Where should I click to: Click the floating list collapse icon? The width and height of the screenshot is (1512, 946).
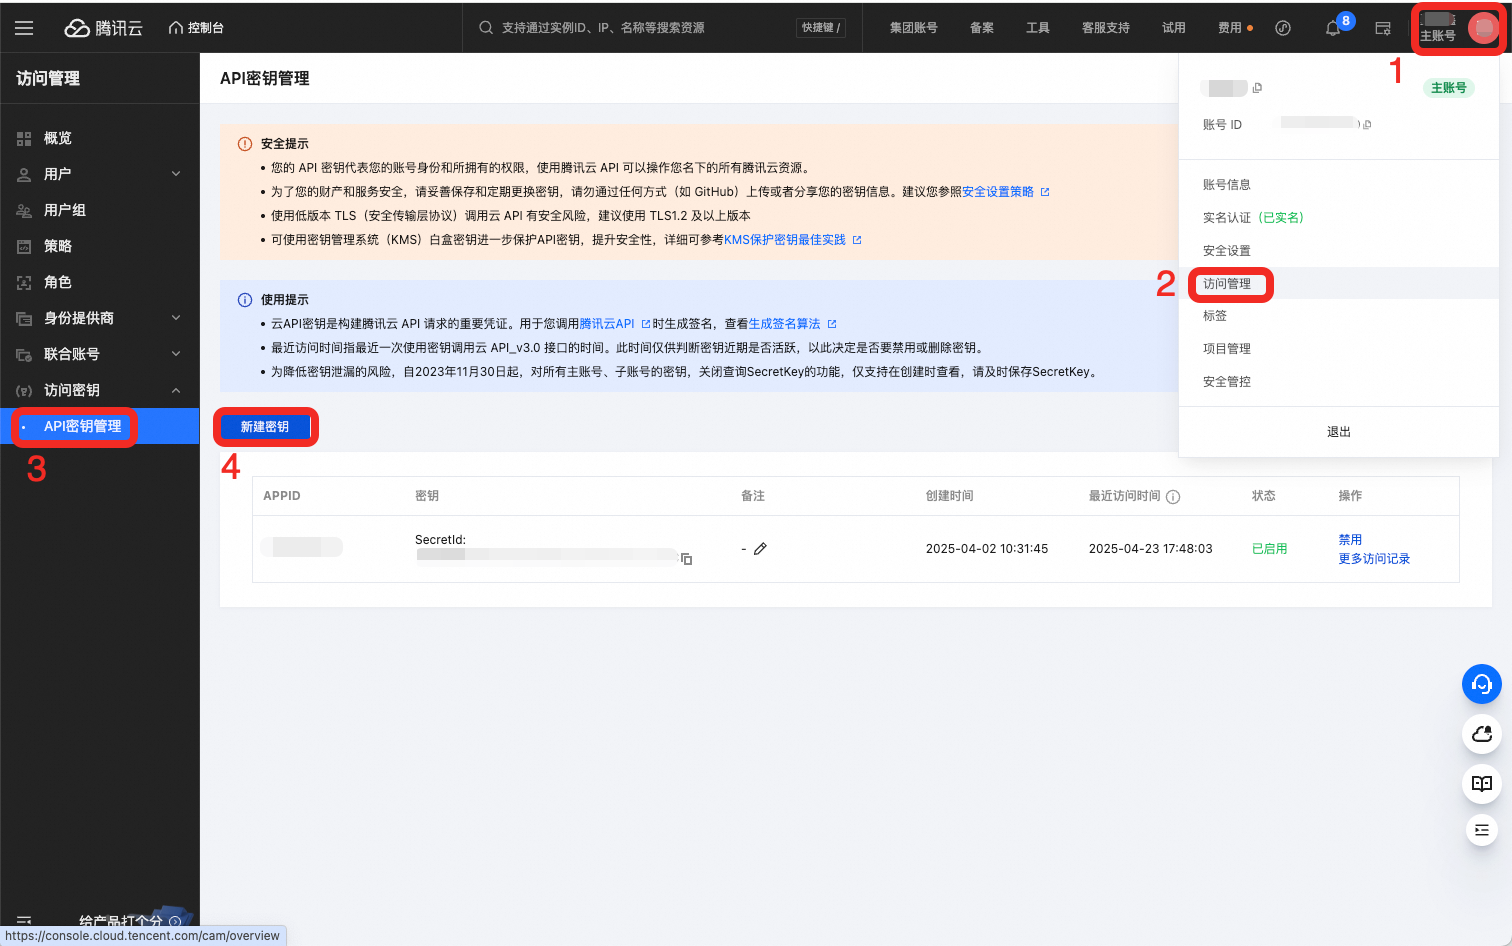click(1482, 830)
